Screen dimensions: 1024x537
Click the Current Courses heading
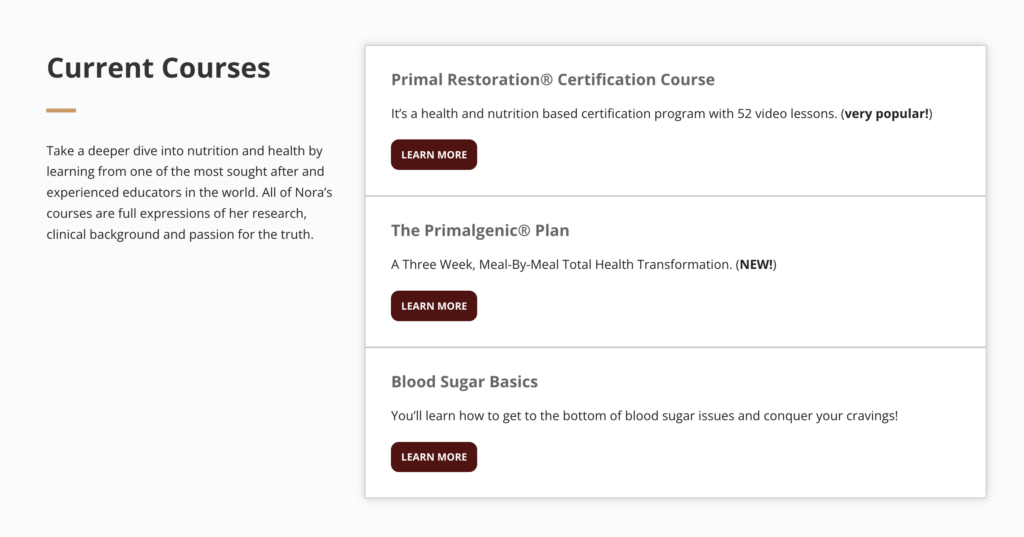[x=158, y=68]
